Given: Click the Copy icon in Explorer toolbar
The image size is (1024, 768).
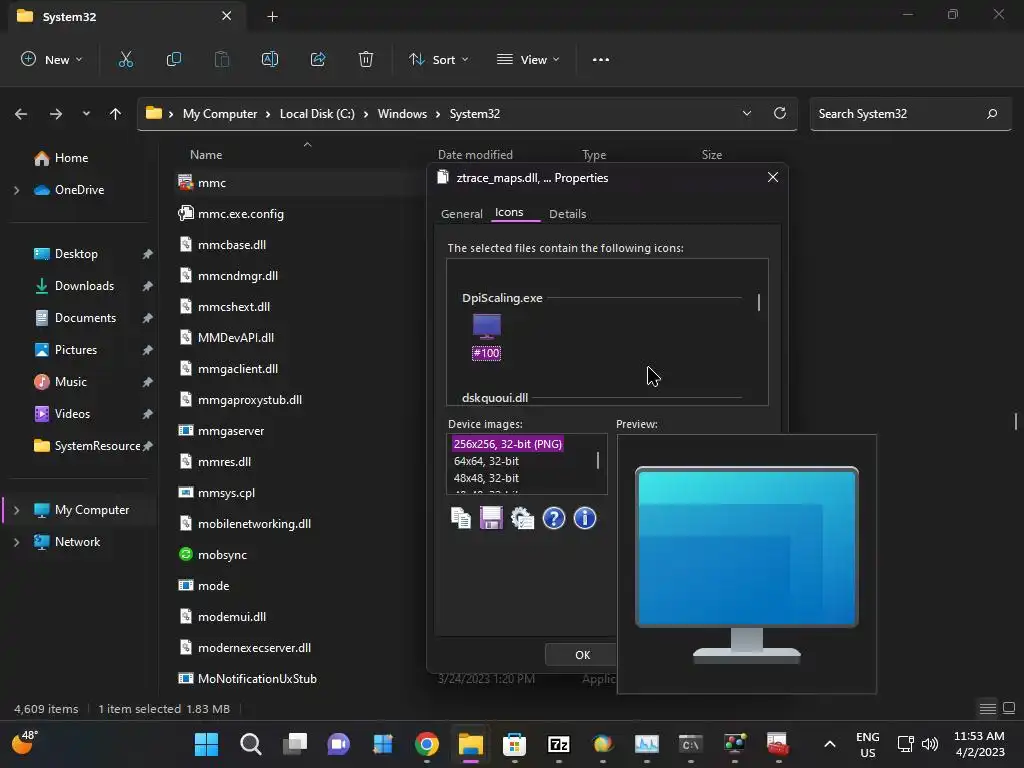Looking at the screenshot, I should [174, 59].
